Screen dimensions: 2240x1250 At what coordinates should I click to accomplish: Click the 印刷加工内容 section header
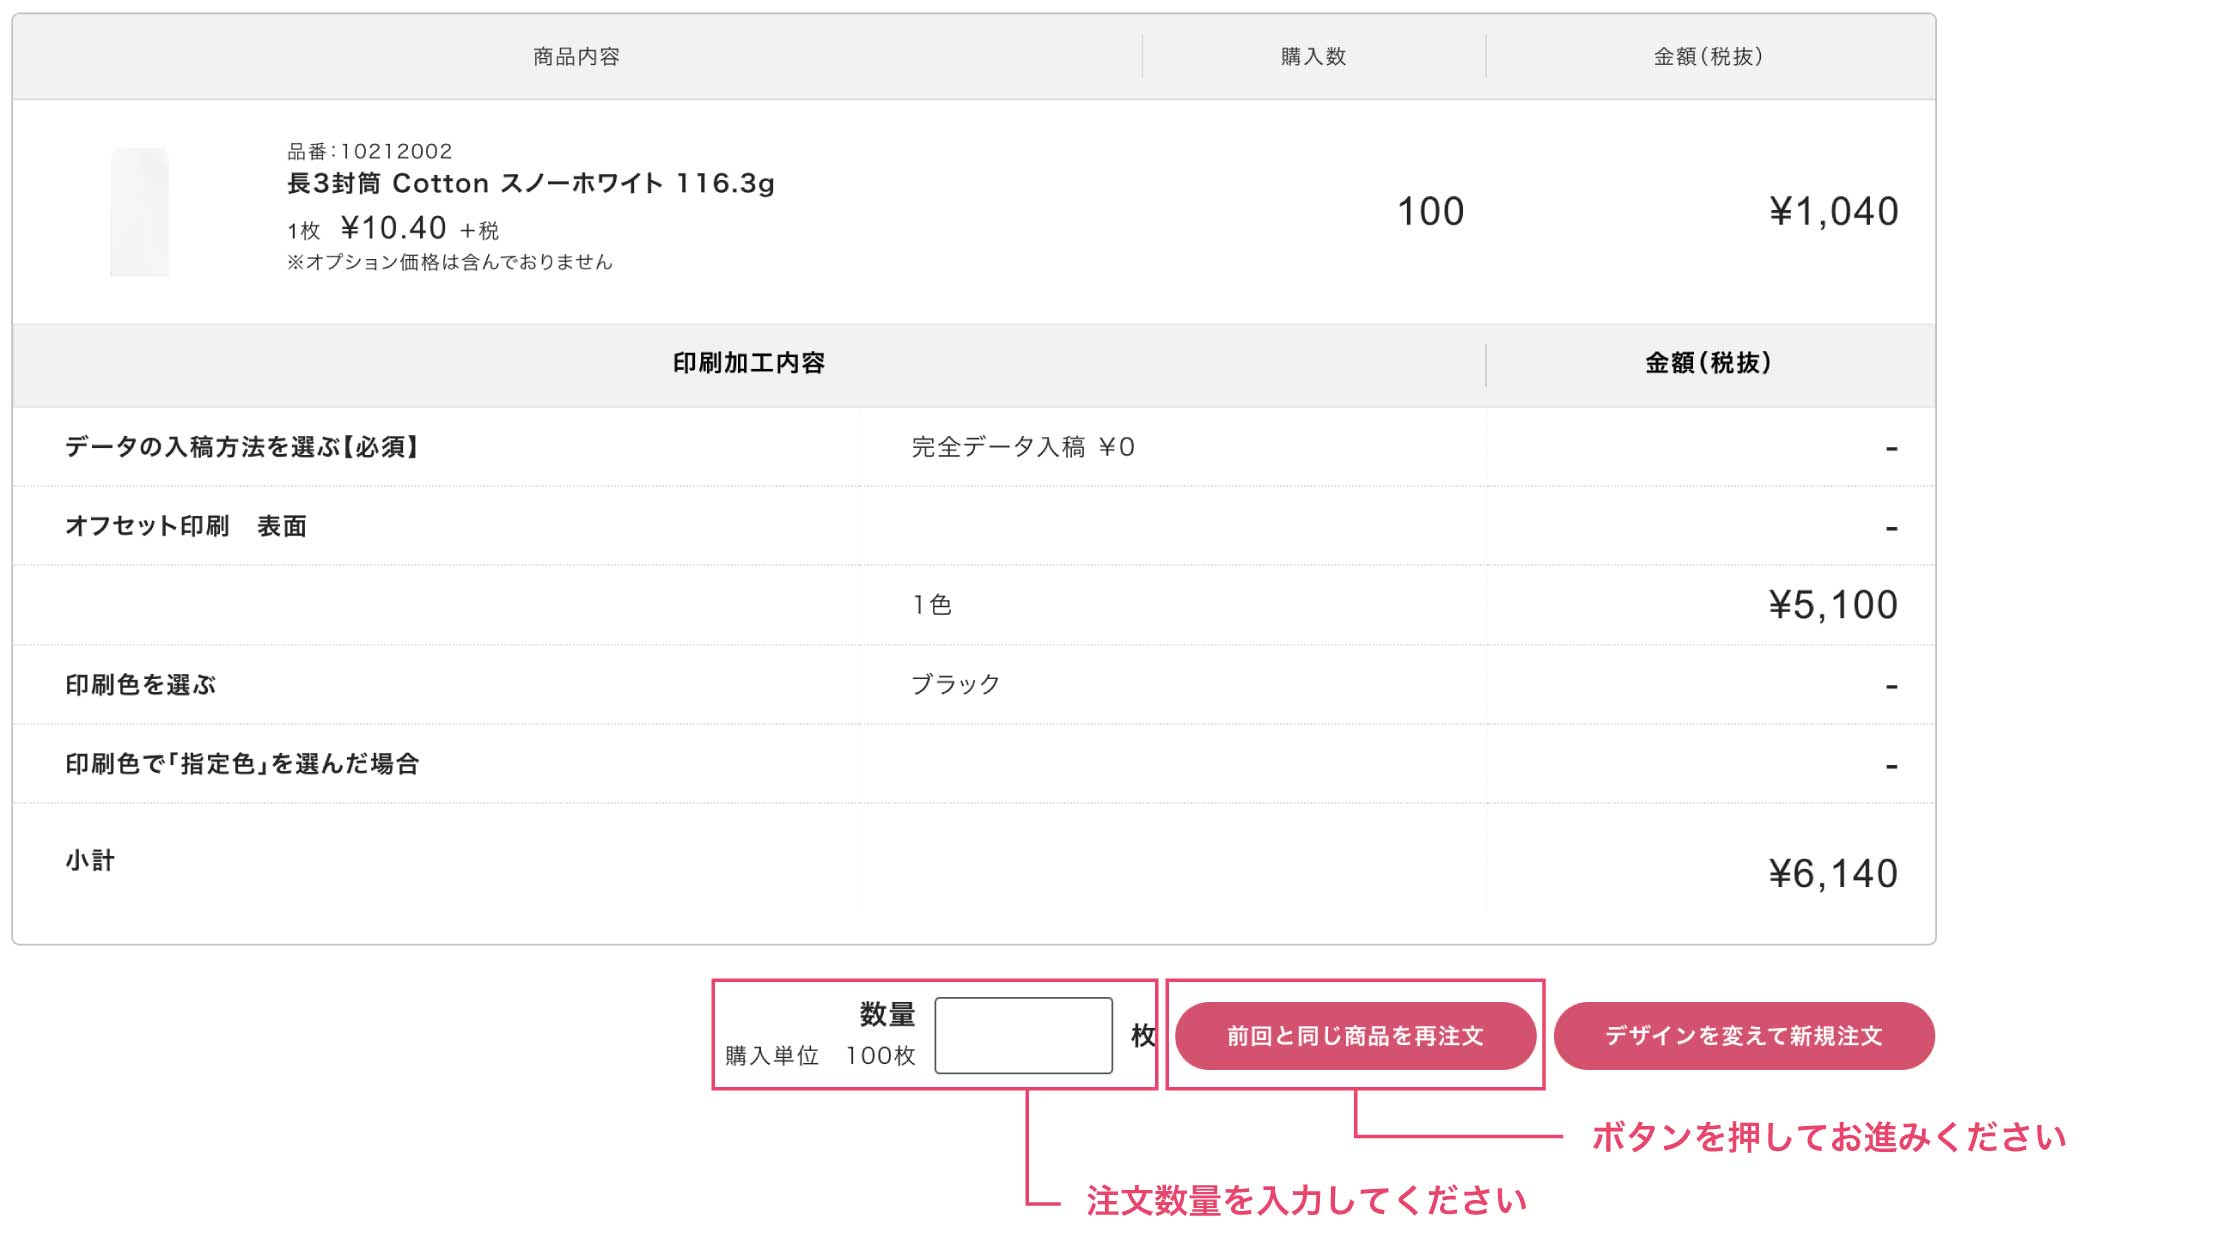(x=754, y=365)
